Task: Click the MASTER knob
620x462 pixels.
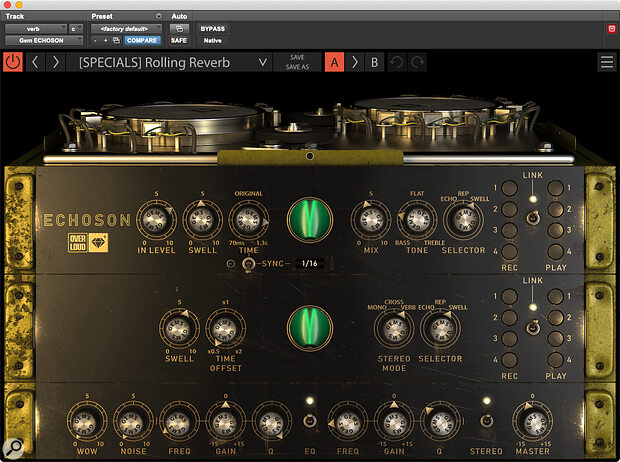Action: pyautogui.click(x=532, y=422)
